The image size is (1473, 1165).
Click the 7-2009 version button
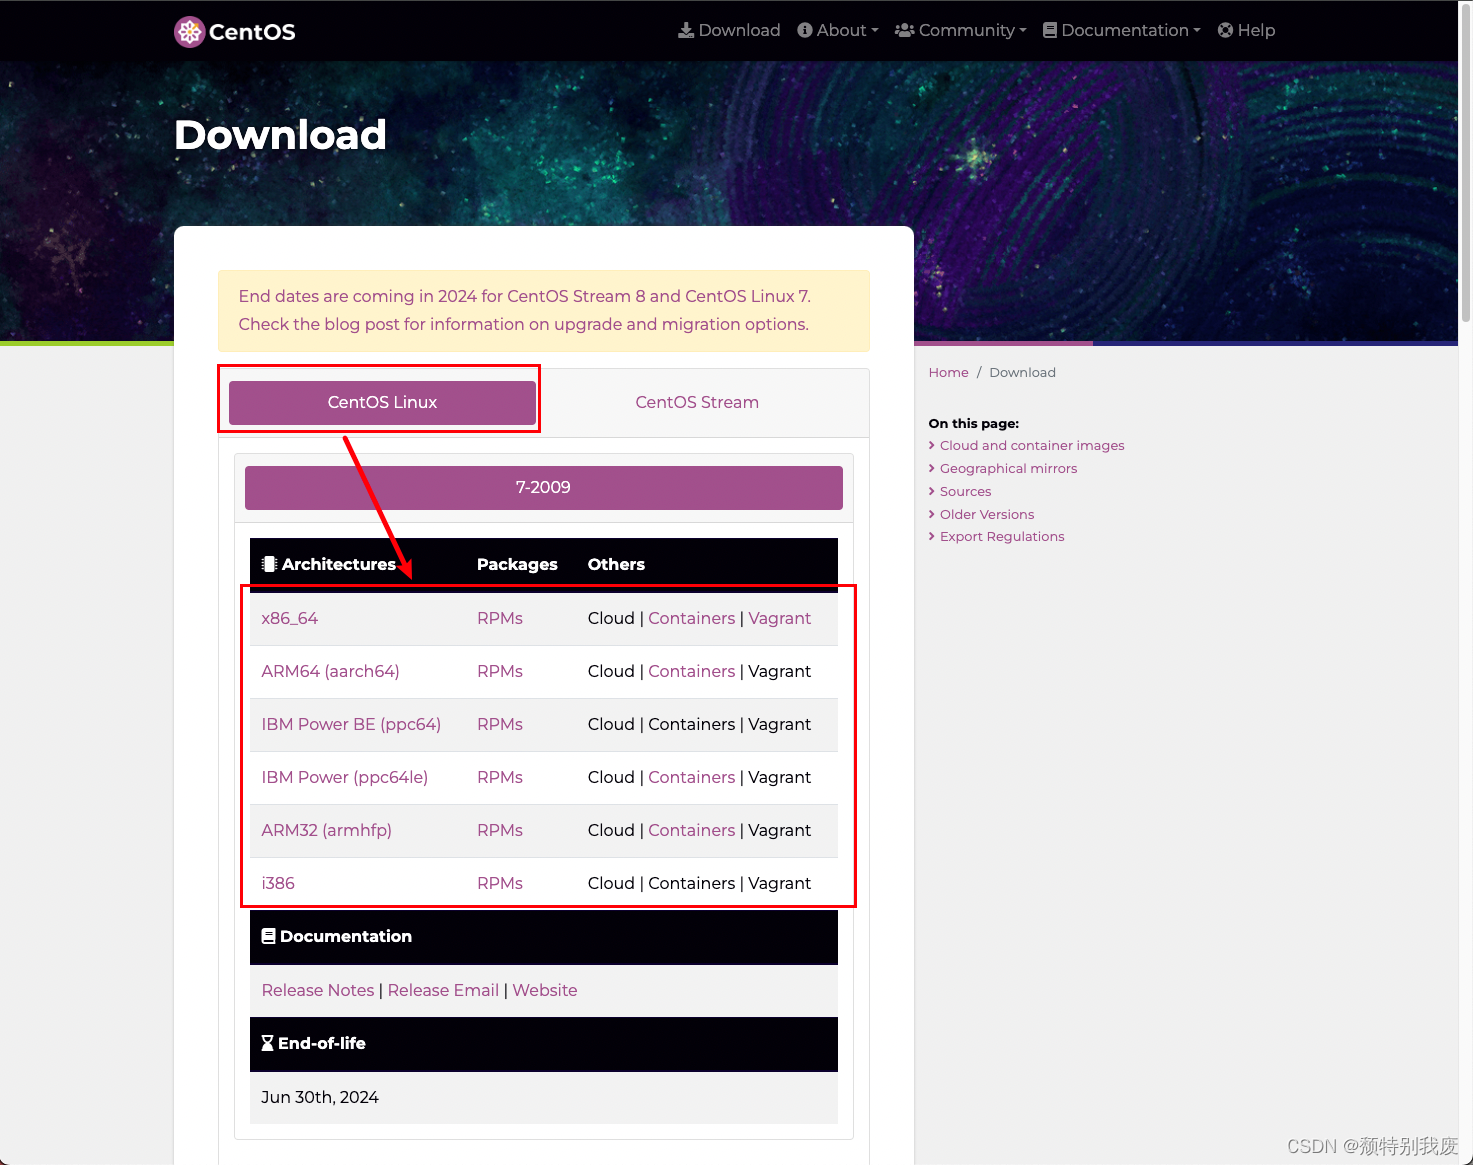(x=544, y=487)
